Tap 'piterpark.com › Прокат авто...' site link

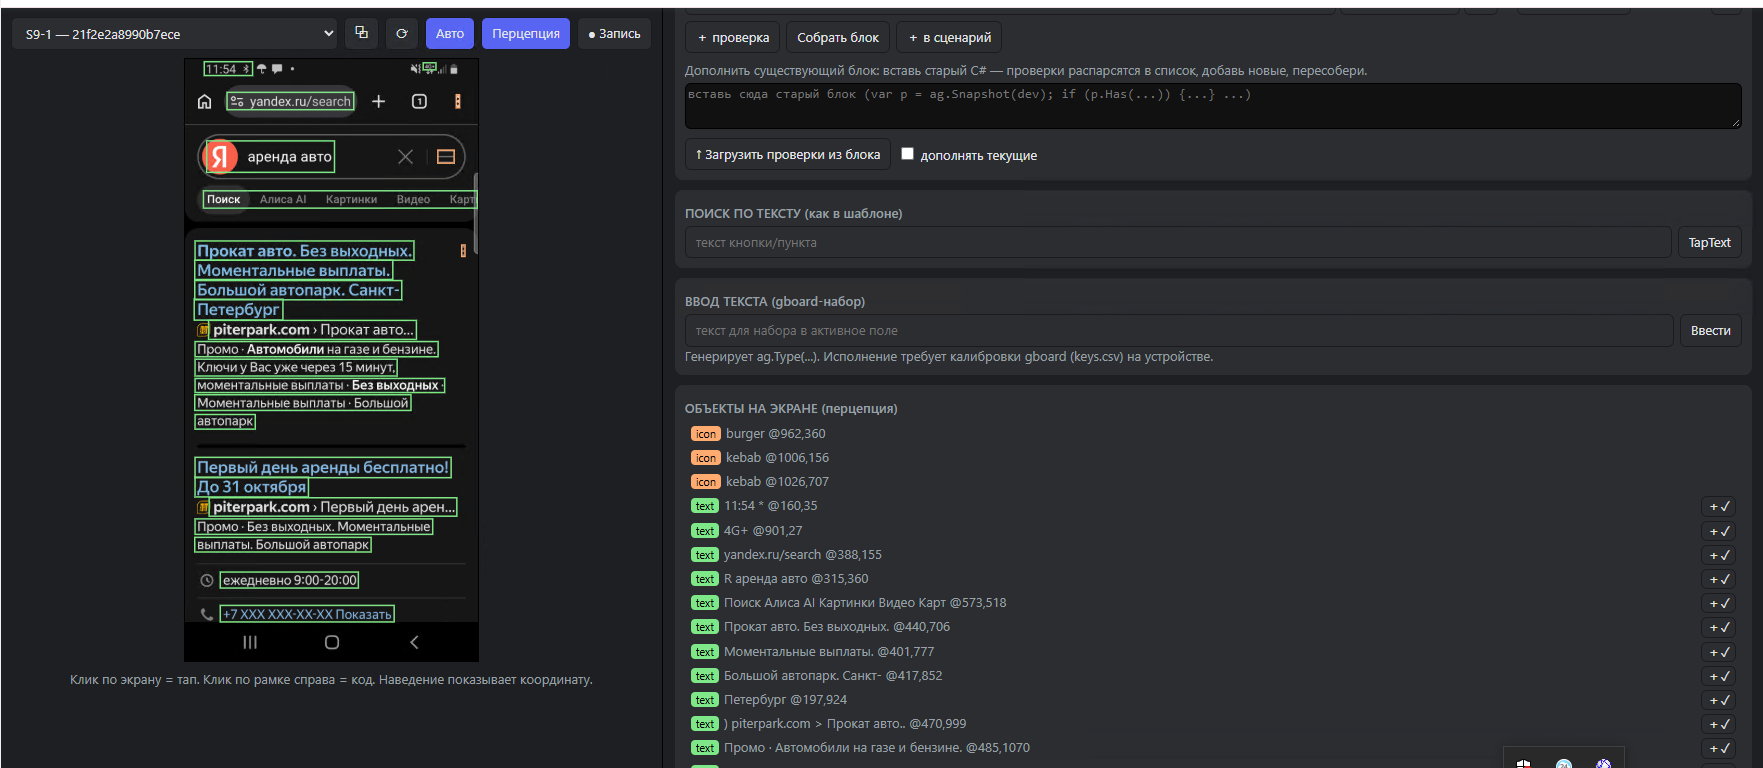pyautogui.click(x=313, y=330)
